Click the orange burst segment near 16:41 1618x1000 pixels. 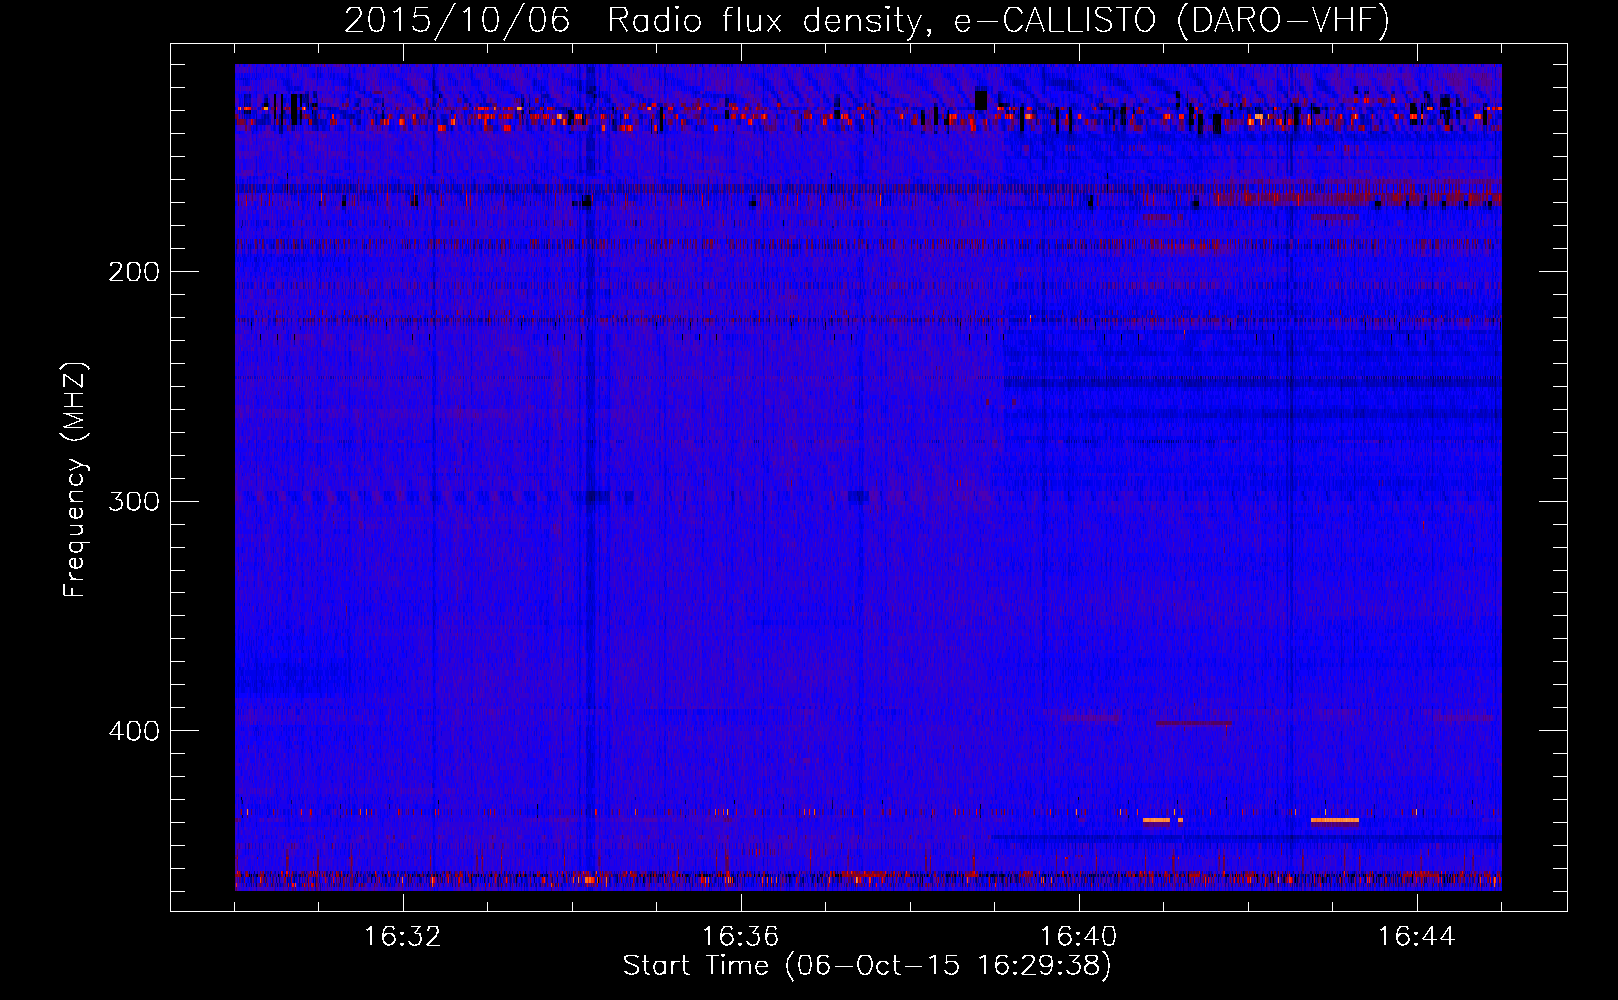pyautogui.click(x=1156, y=820)
